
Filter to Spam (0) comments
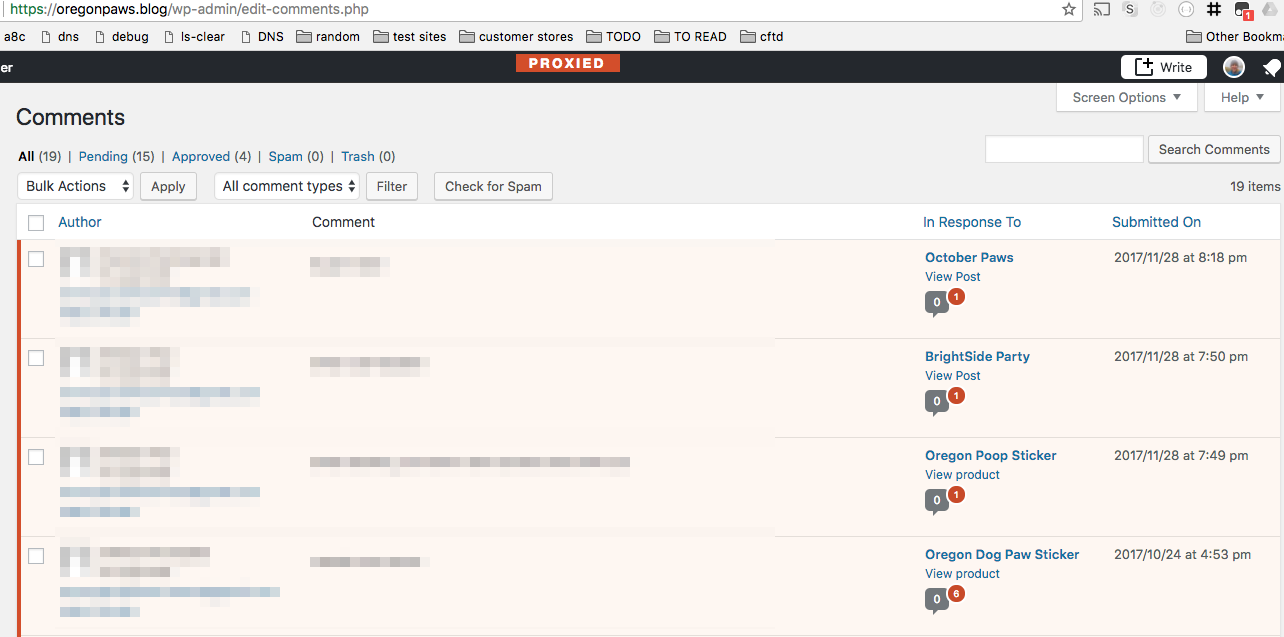(296, 156)
